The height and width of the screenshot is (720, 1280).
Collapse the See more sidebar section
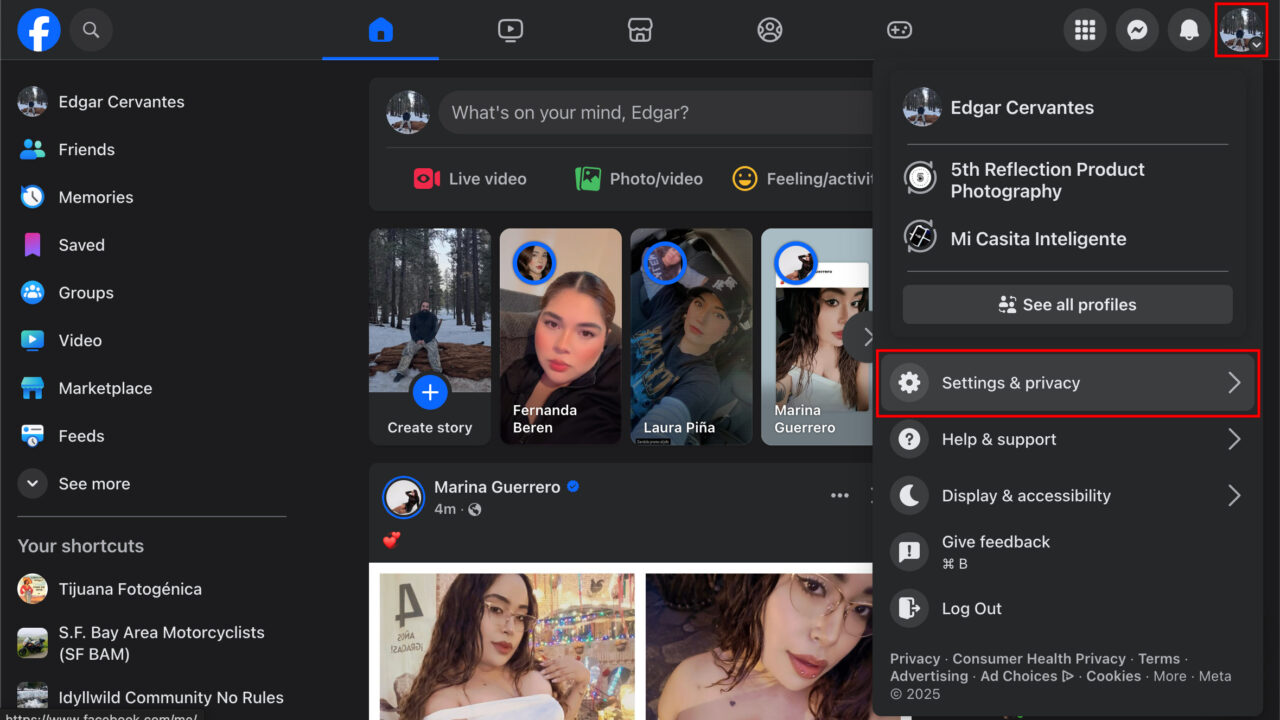(x=94, y=483)
